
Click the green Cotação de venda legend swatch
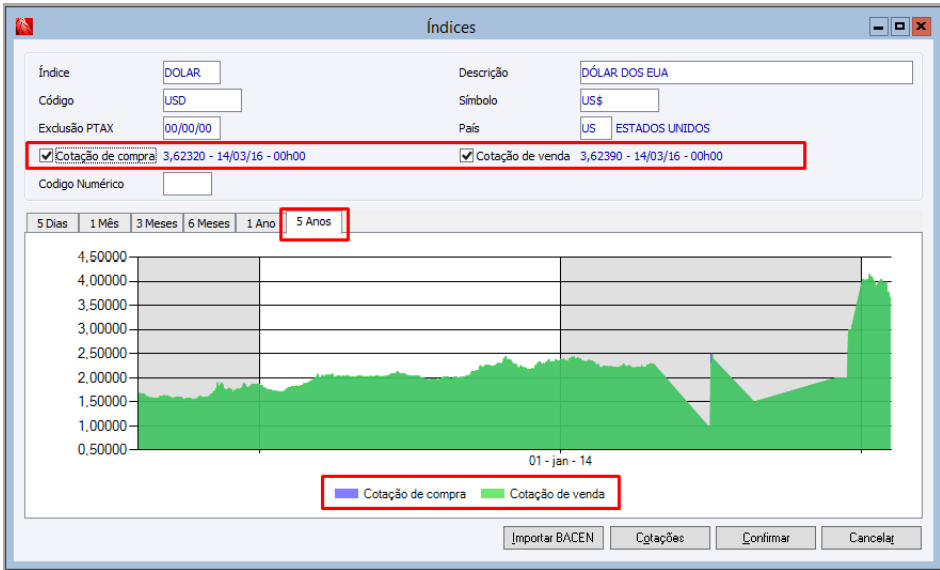coord(492,494)
